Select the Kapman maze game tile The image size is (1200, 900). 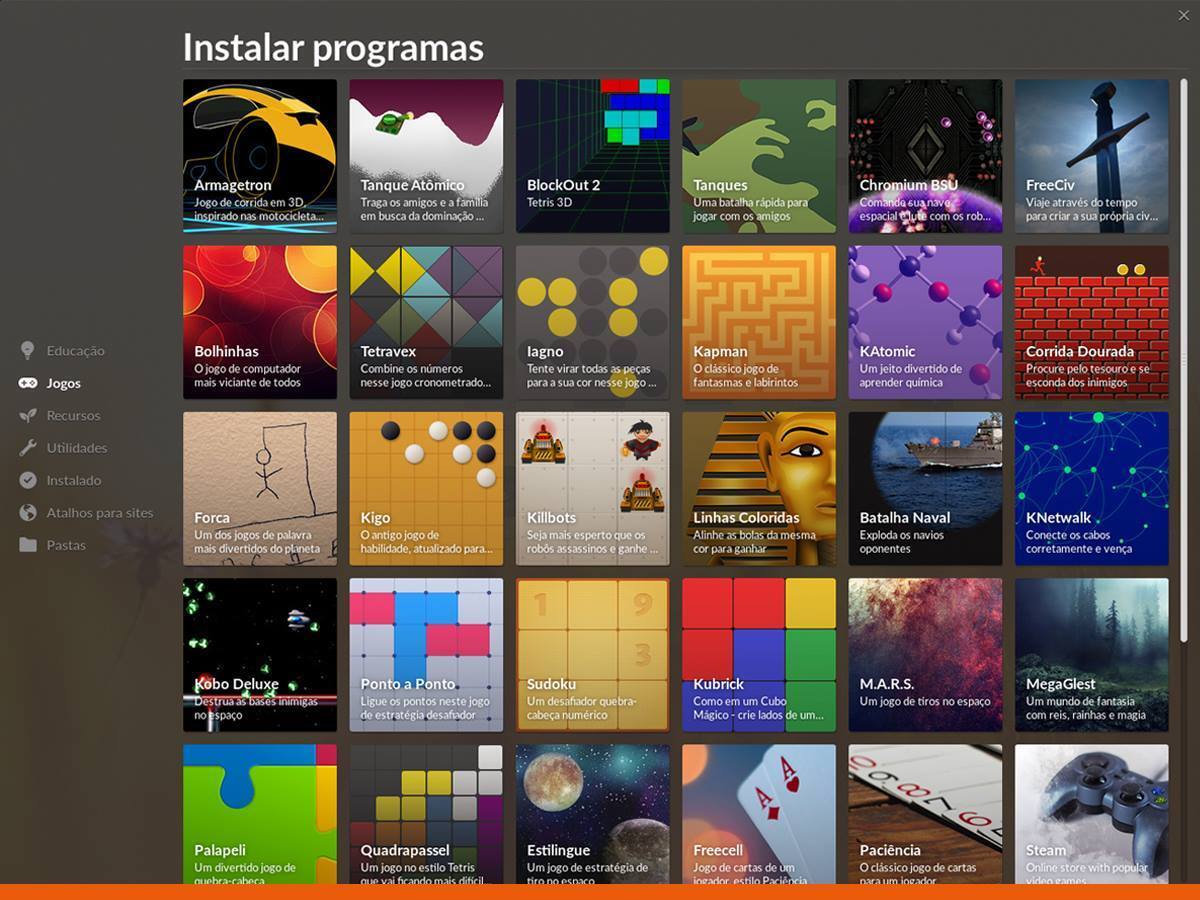point(759,322)
